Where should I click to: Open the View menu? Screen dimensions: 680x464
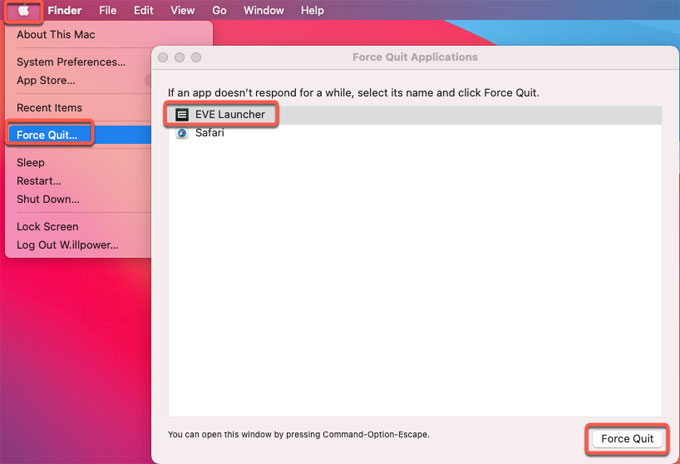(x=183, y=10)
